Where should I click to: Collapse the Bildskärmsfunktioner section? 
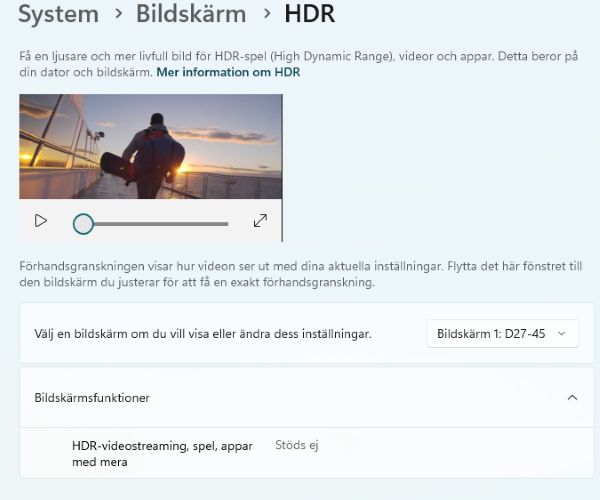point(572,397)
